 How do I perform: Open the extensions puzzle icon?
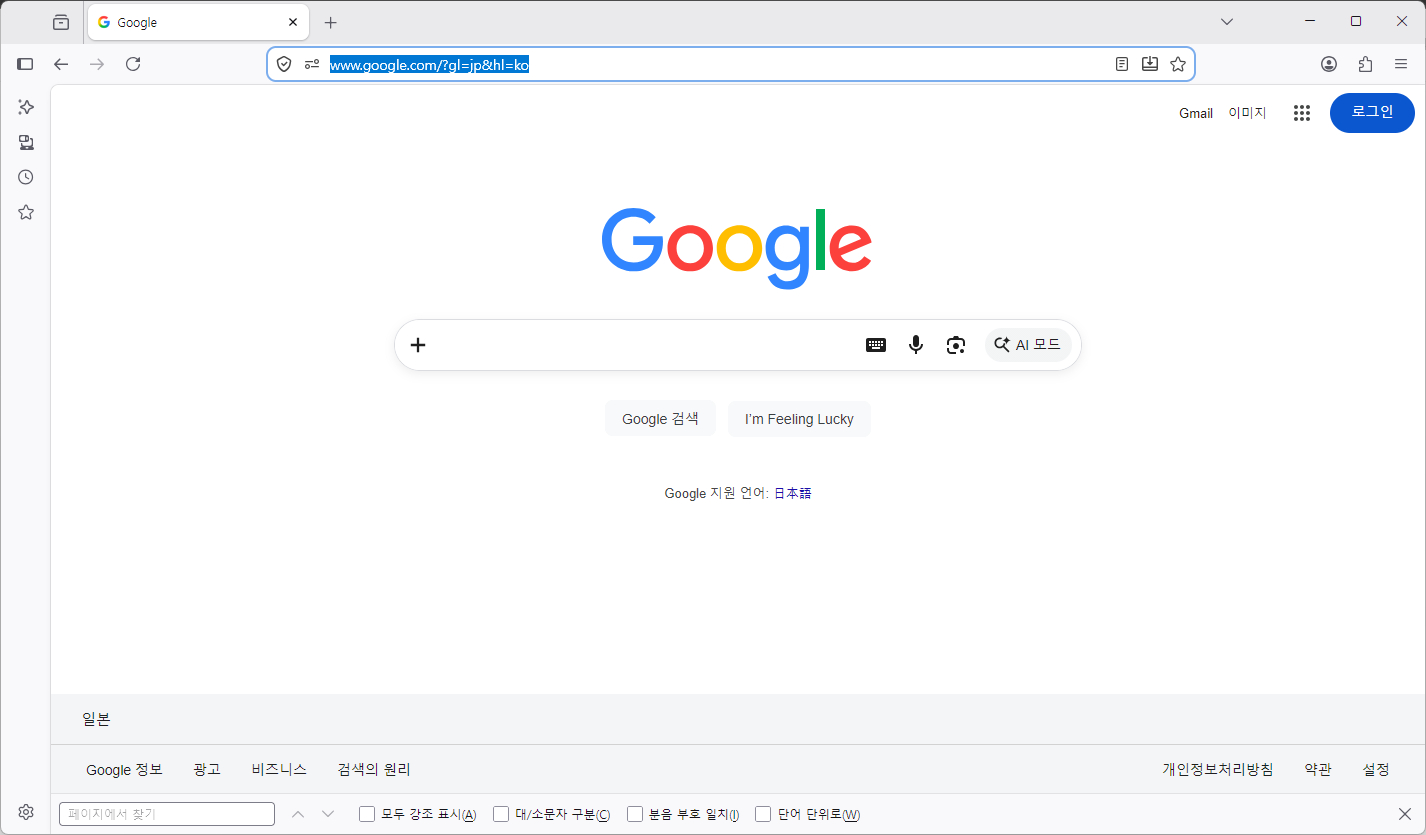(1365, 64)
